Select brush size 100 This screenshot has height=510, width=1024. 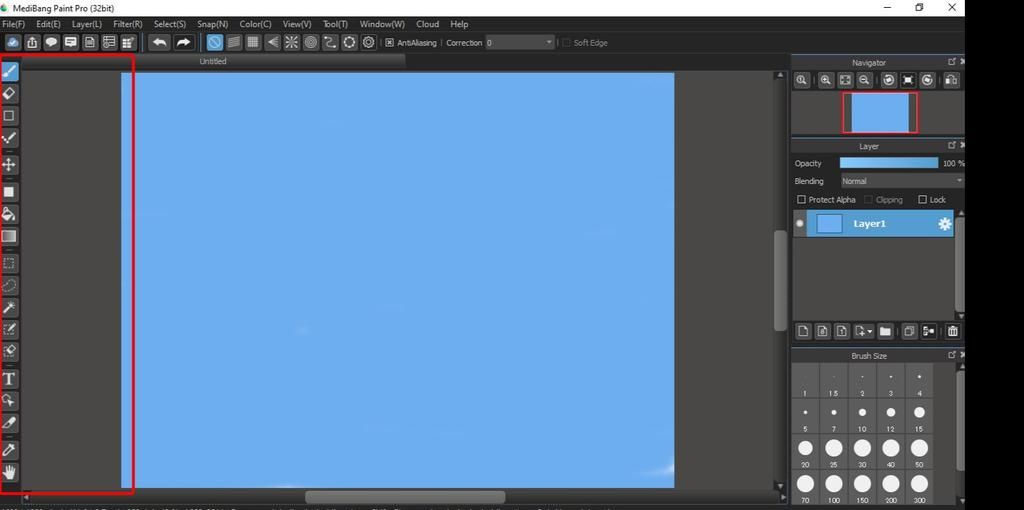coord(833,489)
